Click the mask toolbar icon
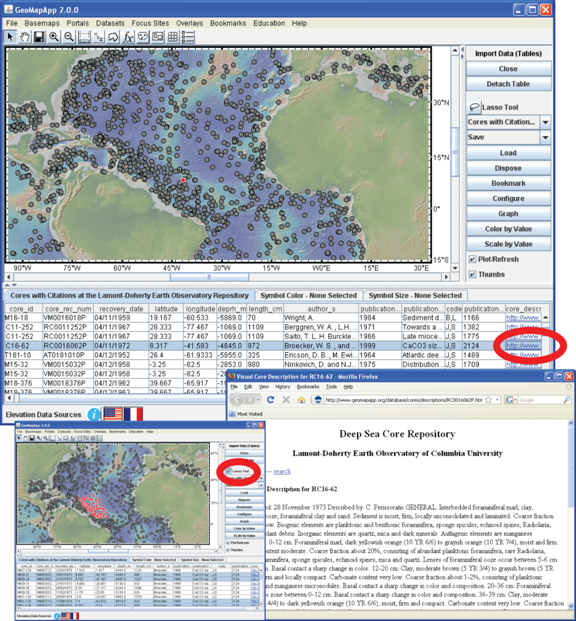Image resolution: width=576 pixels, height=621 pixels. [x=143, y=37]
